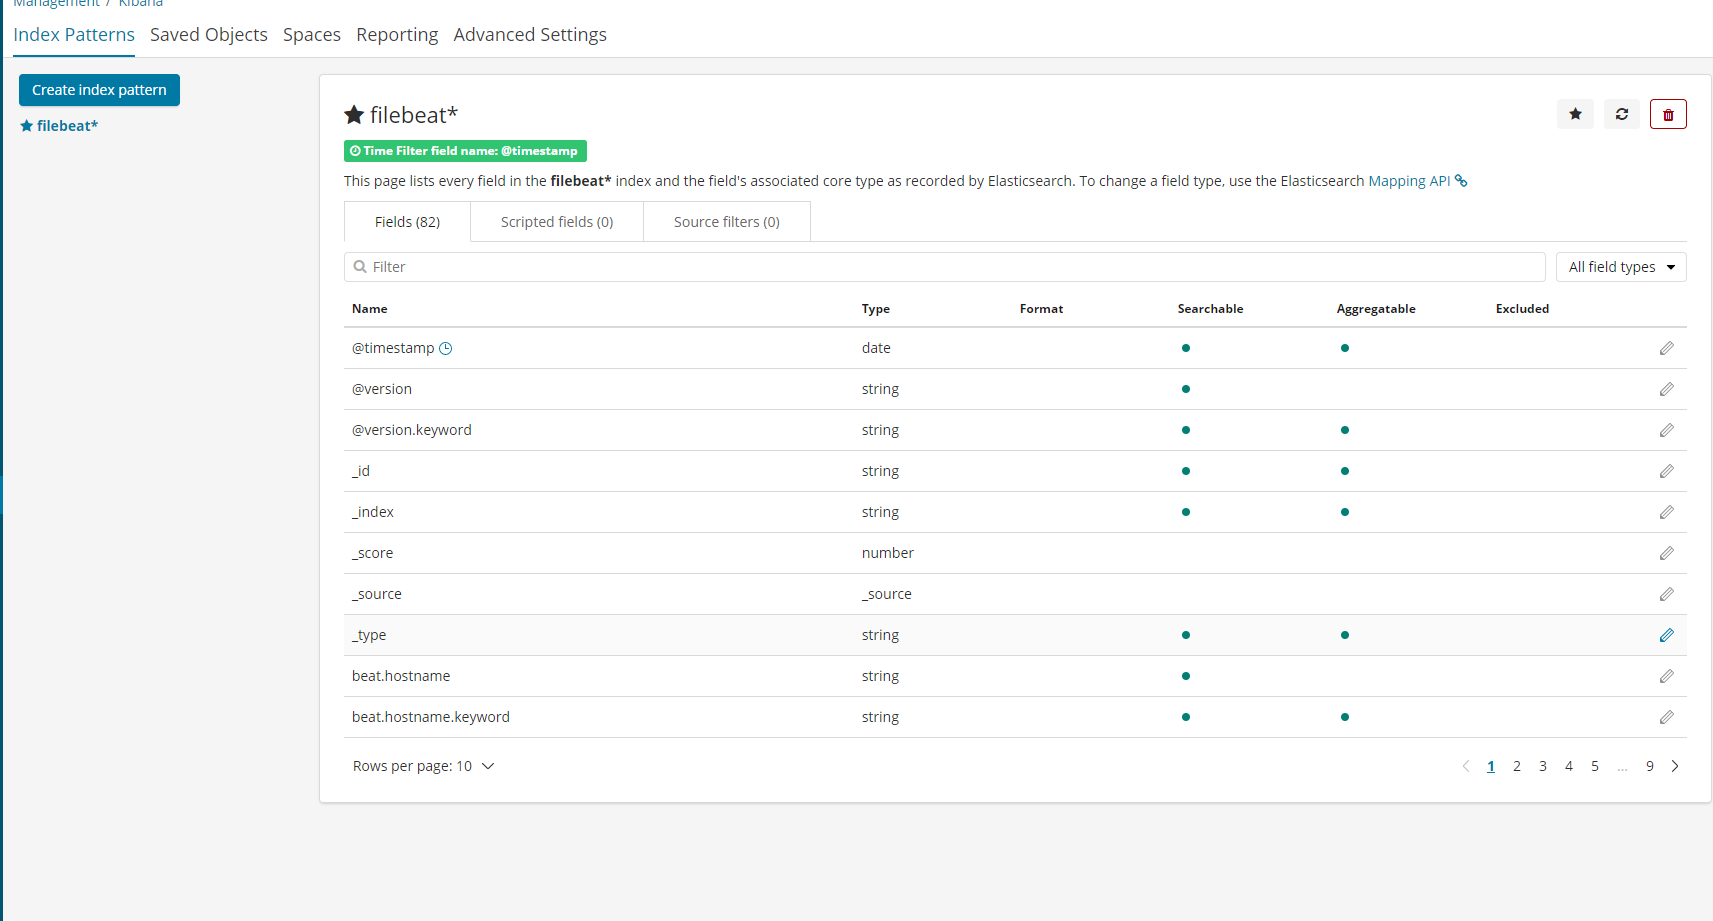Viewport: 1713px width, 921px height.
Task: Open filebeat* index pattern in sidebar
Action: [60, 126]
